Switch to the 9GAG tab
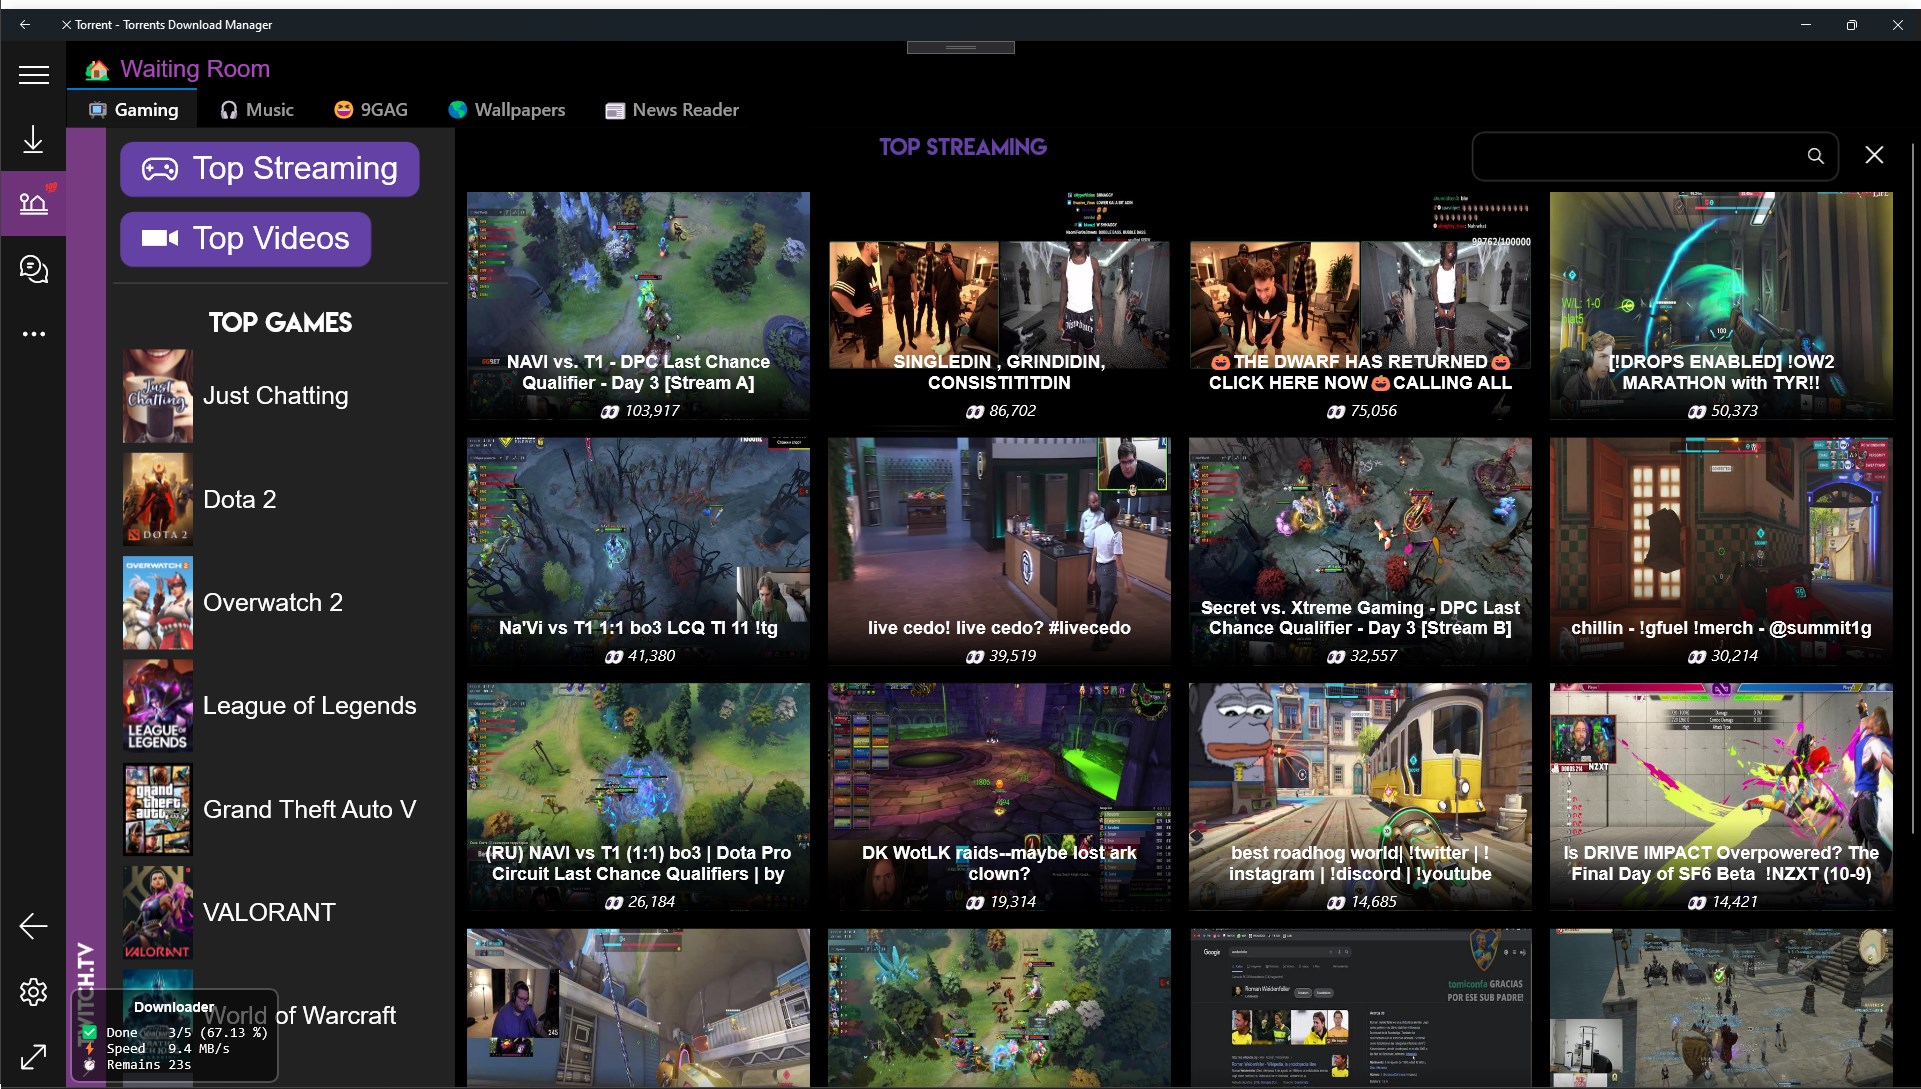The image size is (1921, 1089). click(371, 110)
